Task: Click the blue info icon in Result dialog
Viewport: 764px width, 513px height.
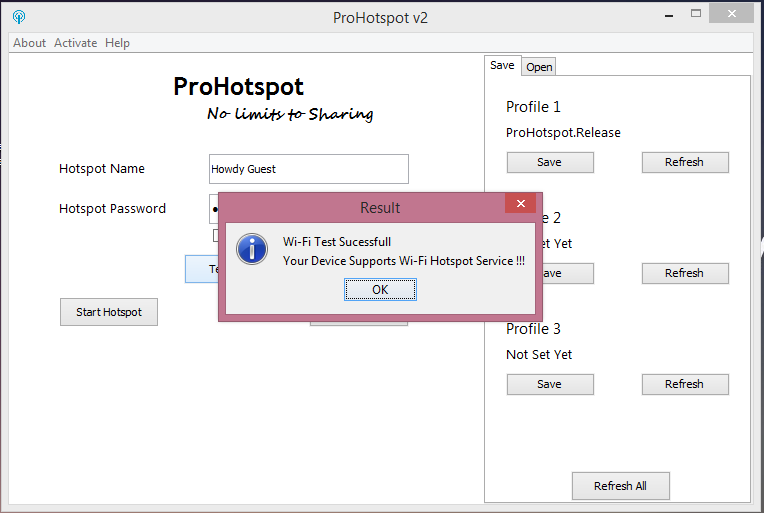Action: pyautogui.click(x=252, y=249)
